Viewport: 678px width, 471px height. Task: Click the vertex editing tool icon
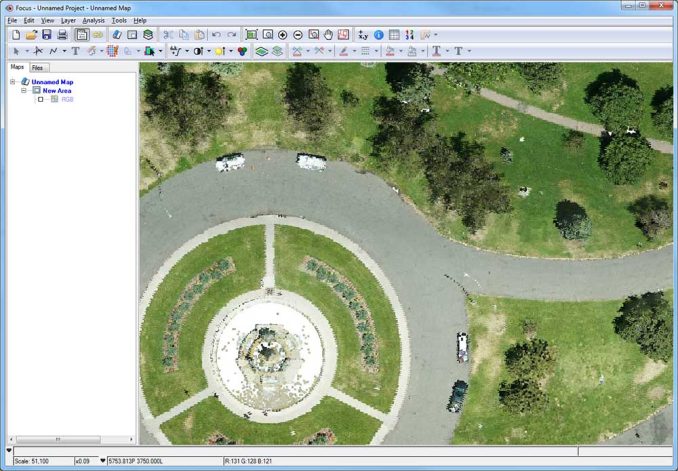38,51
